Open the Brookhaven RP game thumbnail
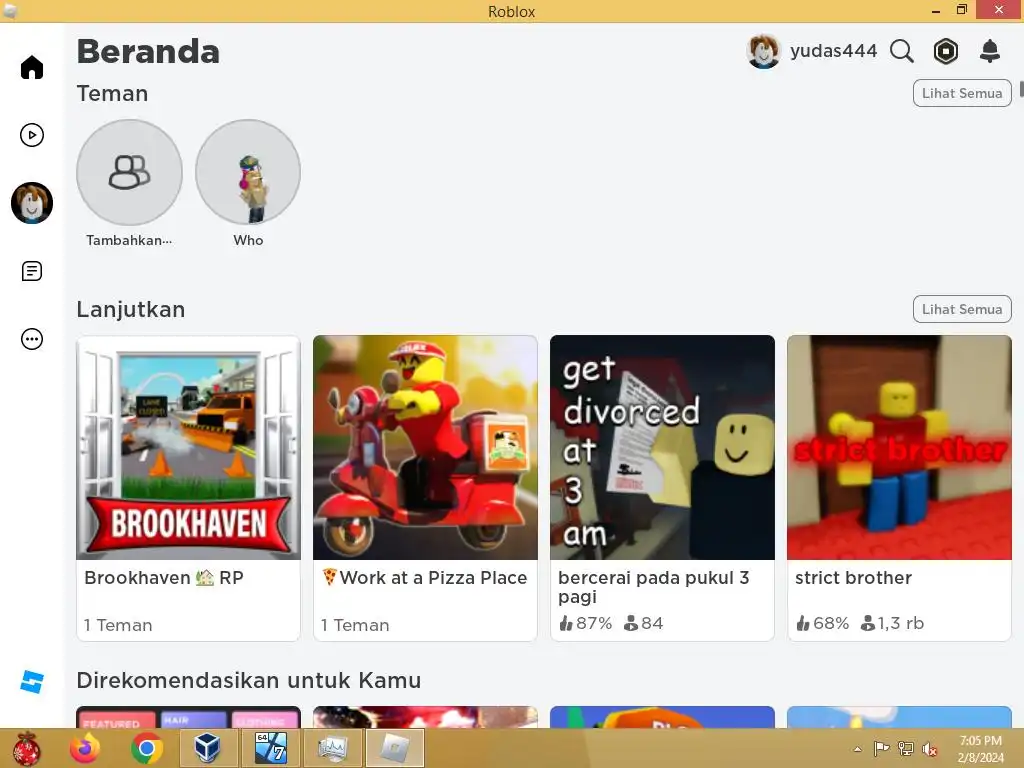This screenshot has width=1024, height=768. pos(189,447)
